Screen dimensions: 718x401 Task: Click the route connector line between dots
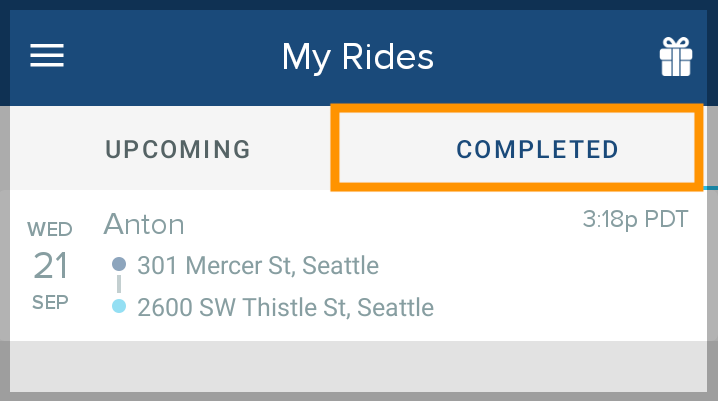pos(119,285)
